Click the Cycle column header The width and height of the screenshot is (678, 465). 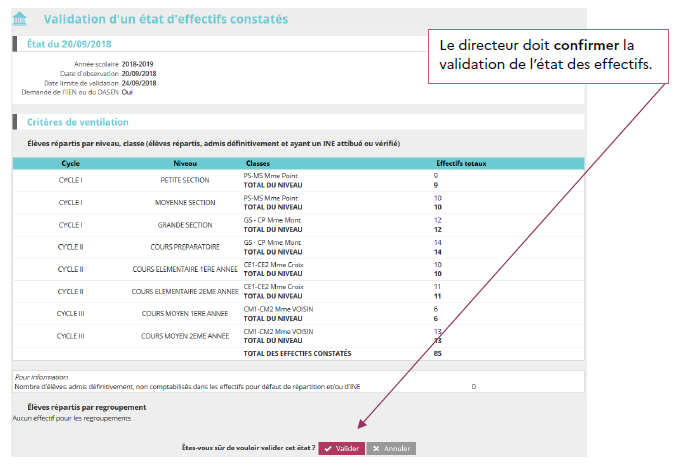(70, 163)
